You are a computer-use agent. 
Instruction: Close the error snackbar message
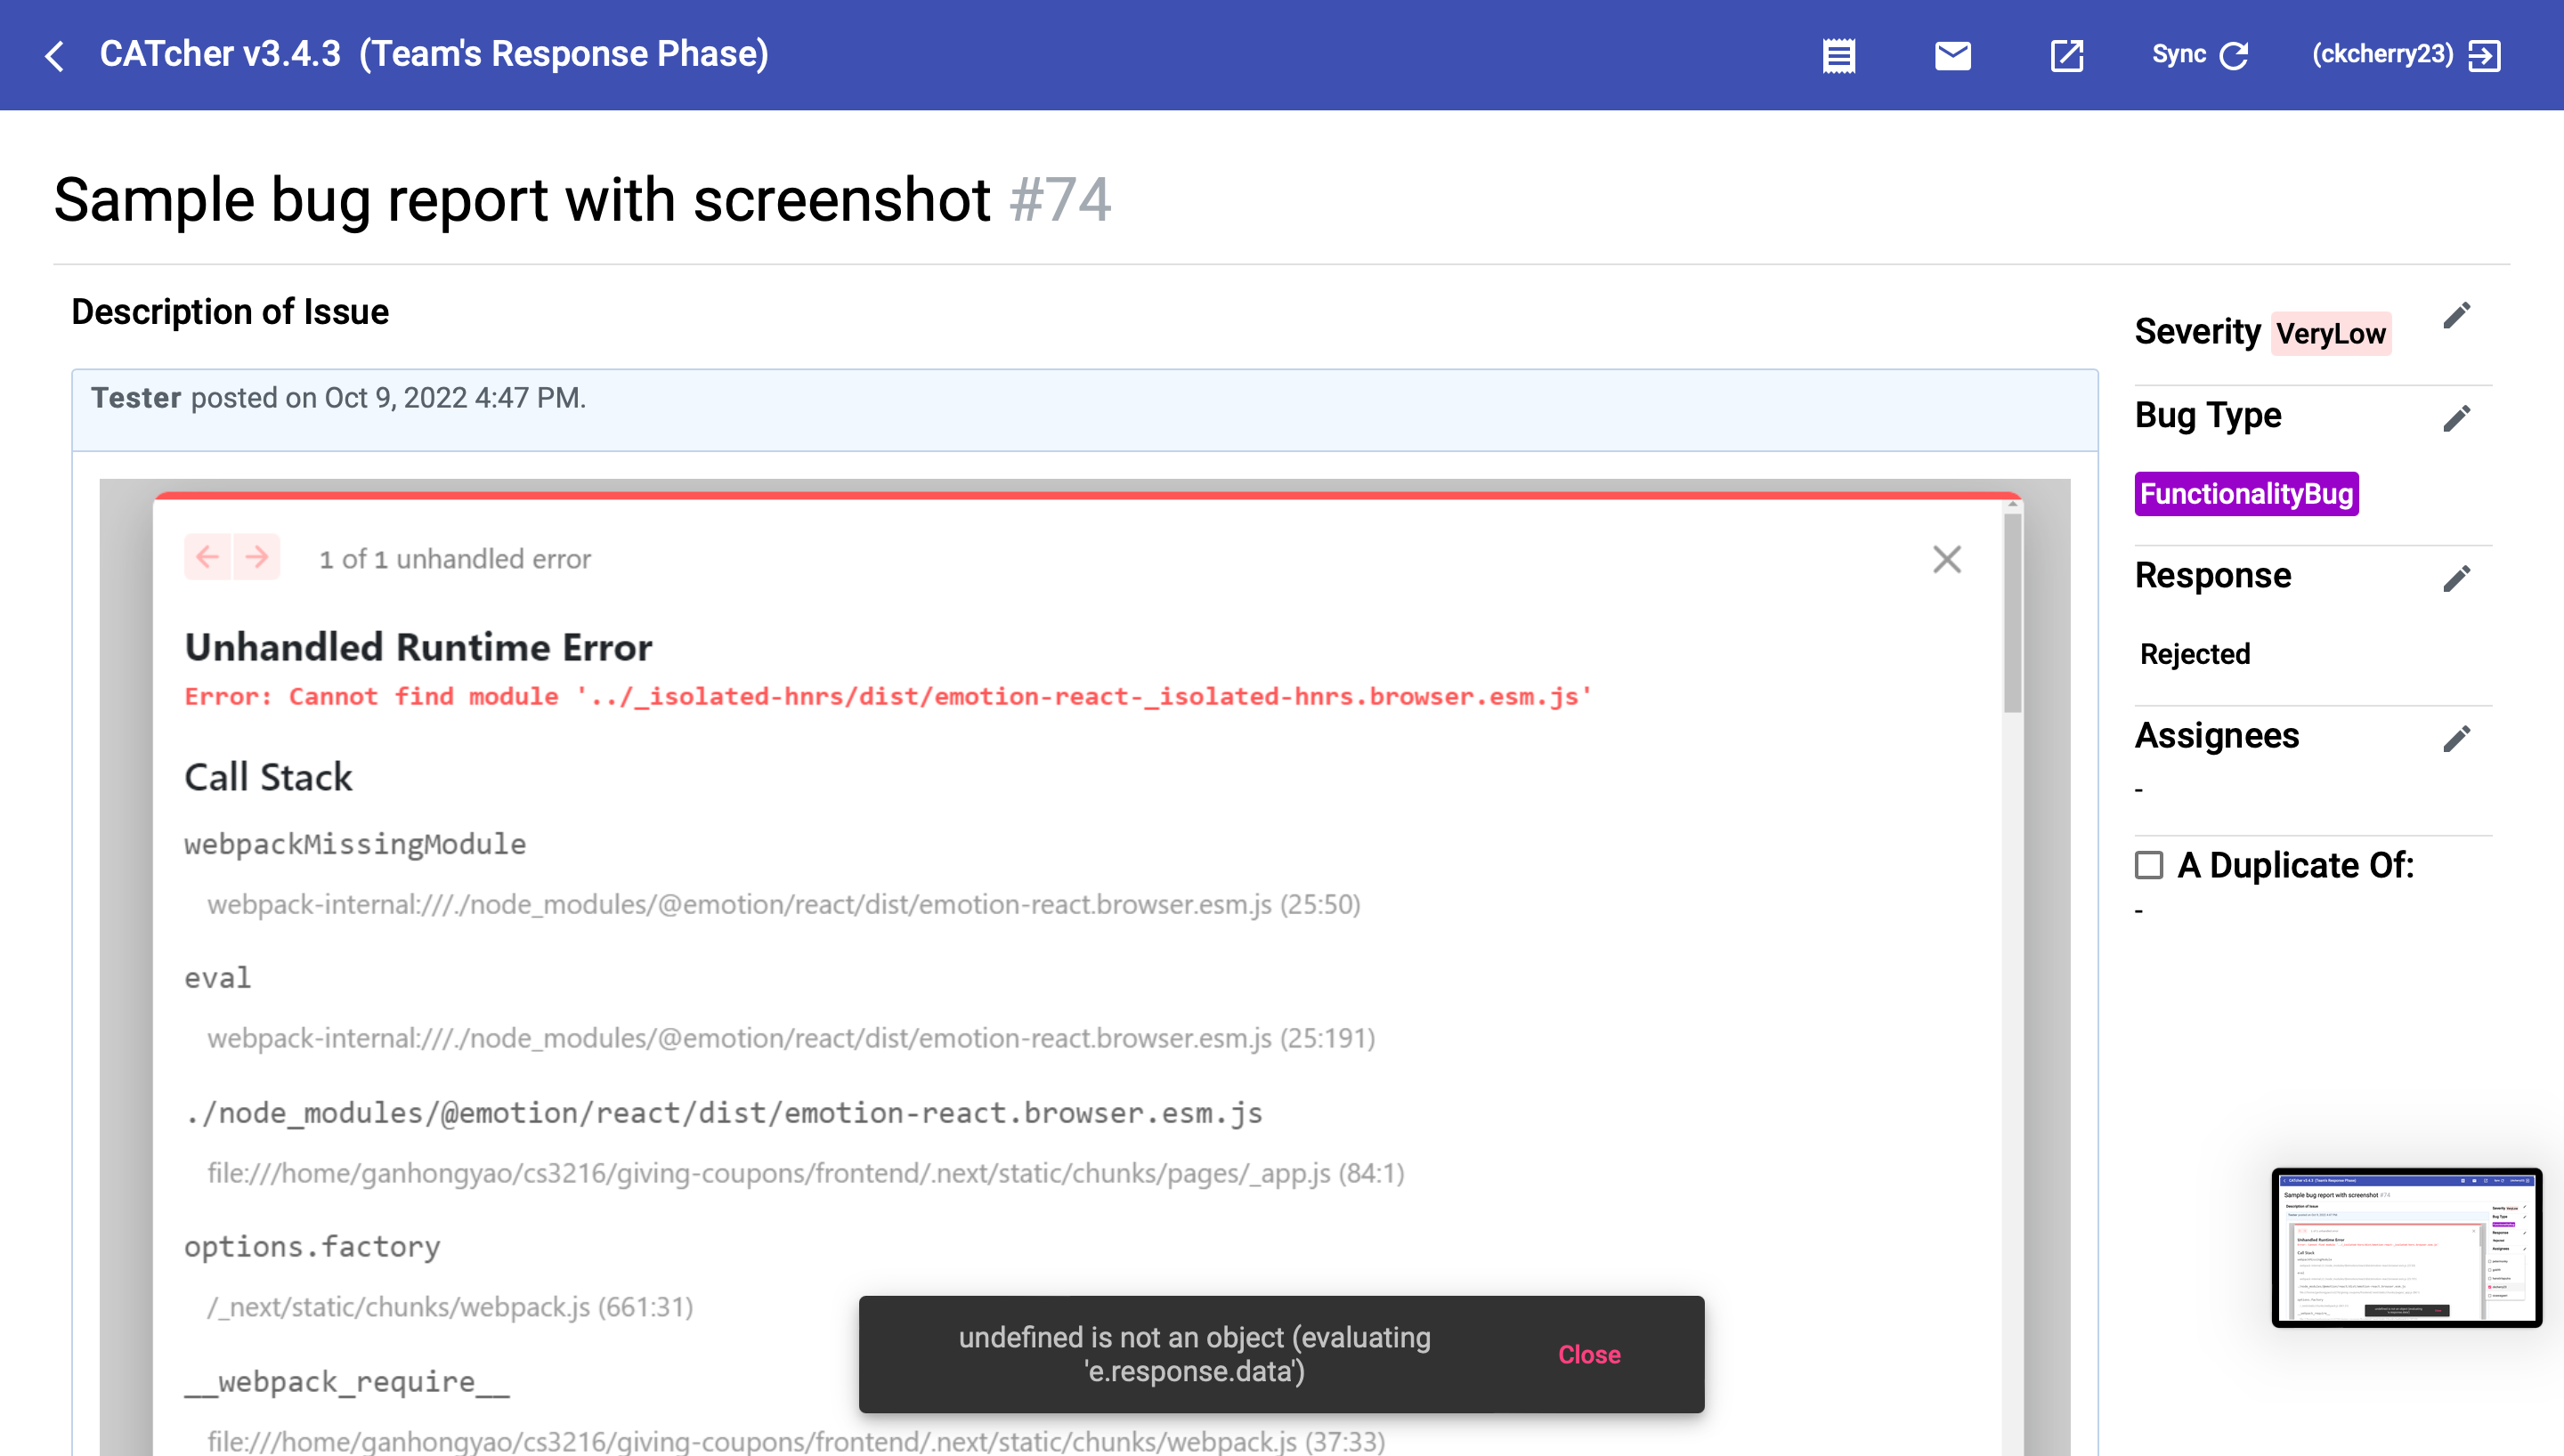click(1589, 1354)
